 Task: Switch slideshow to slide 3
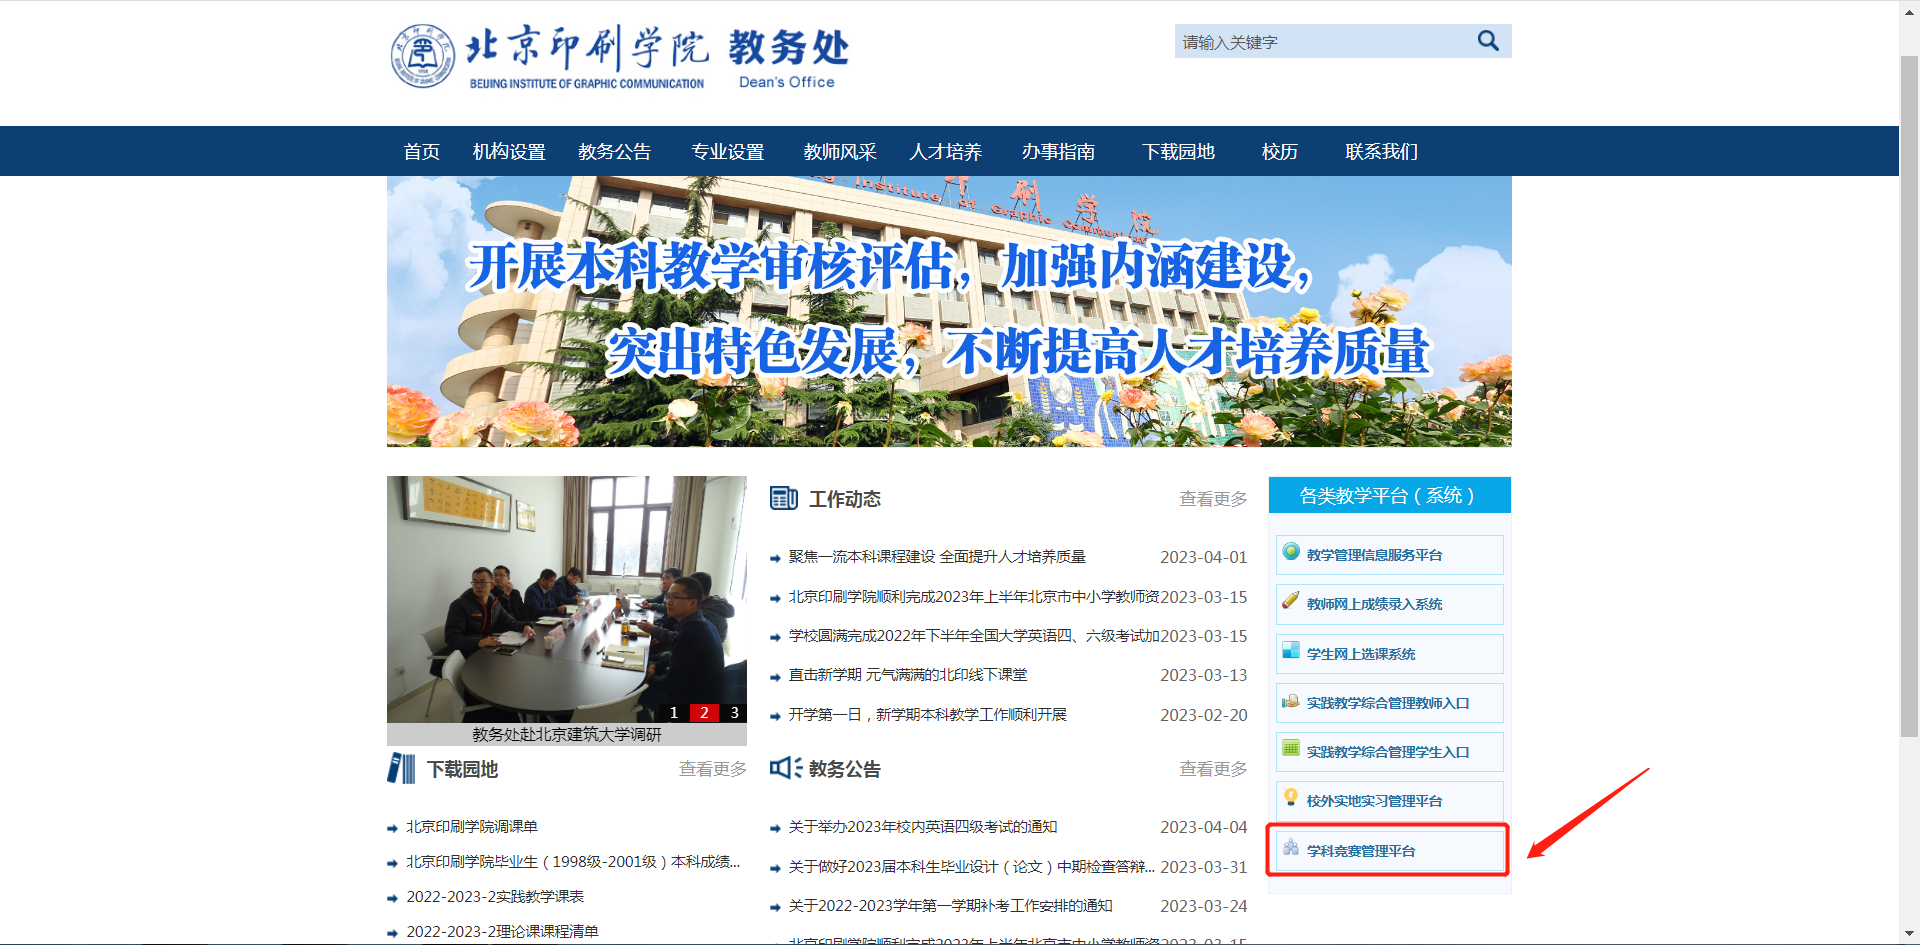click(x=735, y=713)
